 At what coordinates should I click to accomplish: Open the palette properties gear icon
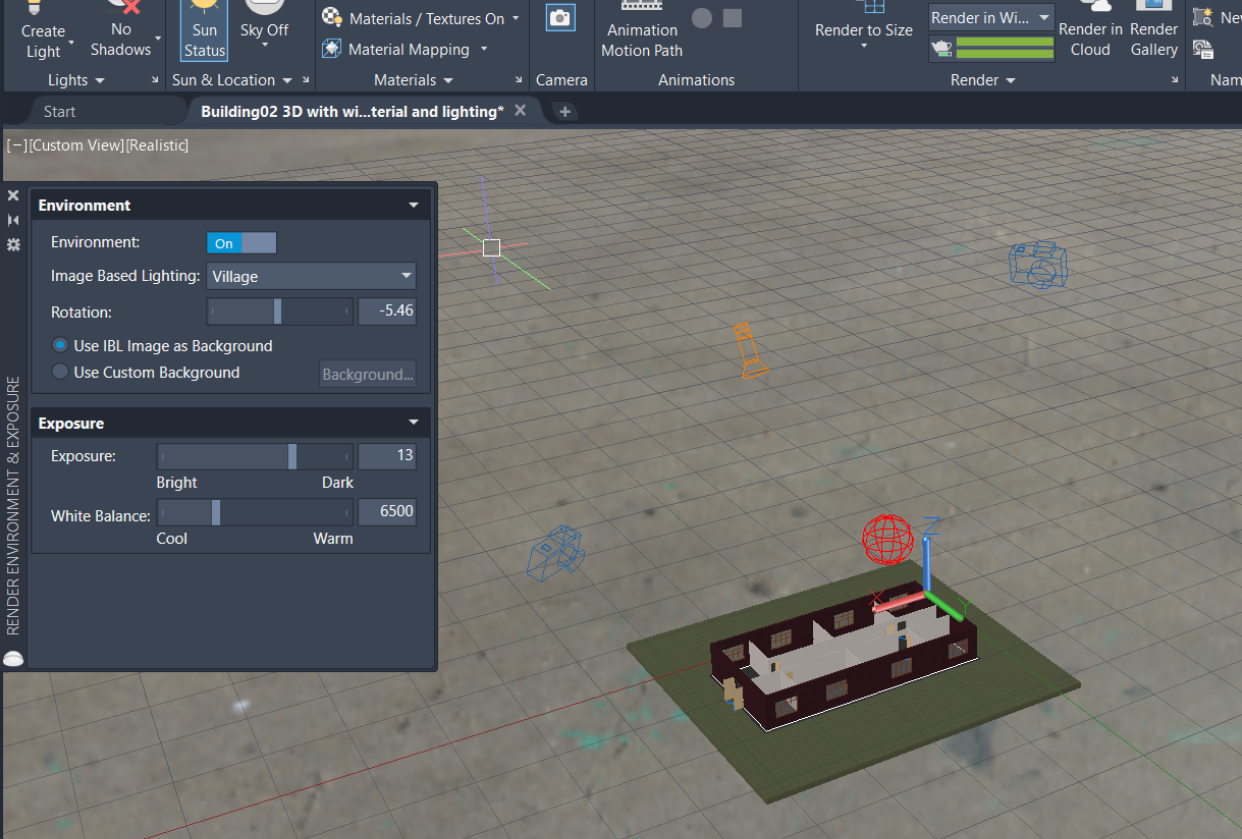click(13, 244)
